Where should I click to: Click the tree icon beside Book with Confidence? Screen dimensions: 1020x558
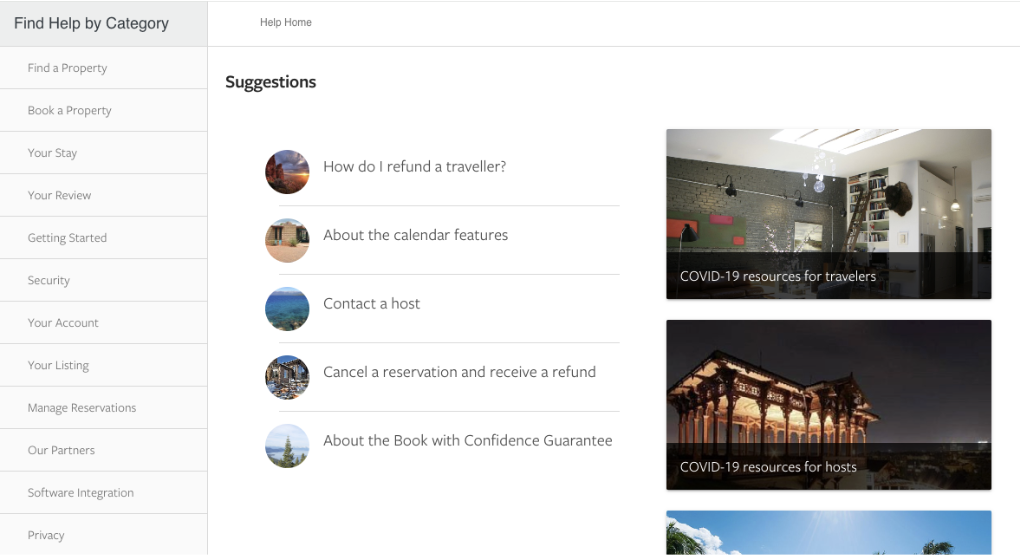[287, 446]
